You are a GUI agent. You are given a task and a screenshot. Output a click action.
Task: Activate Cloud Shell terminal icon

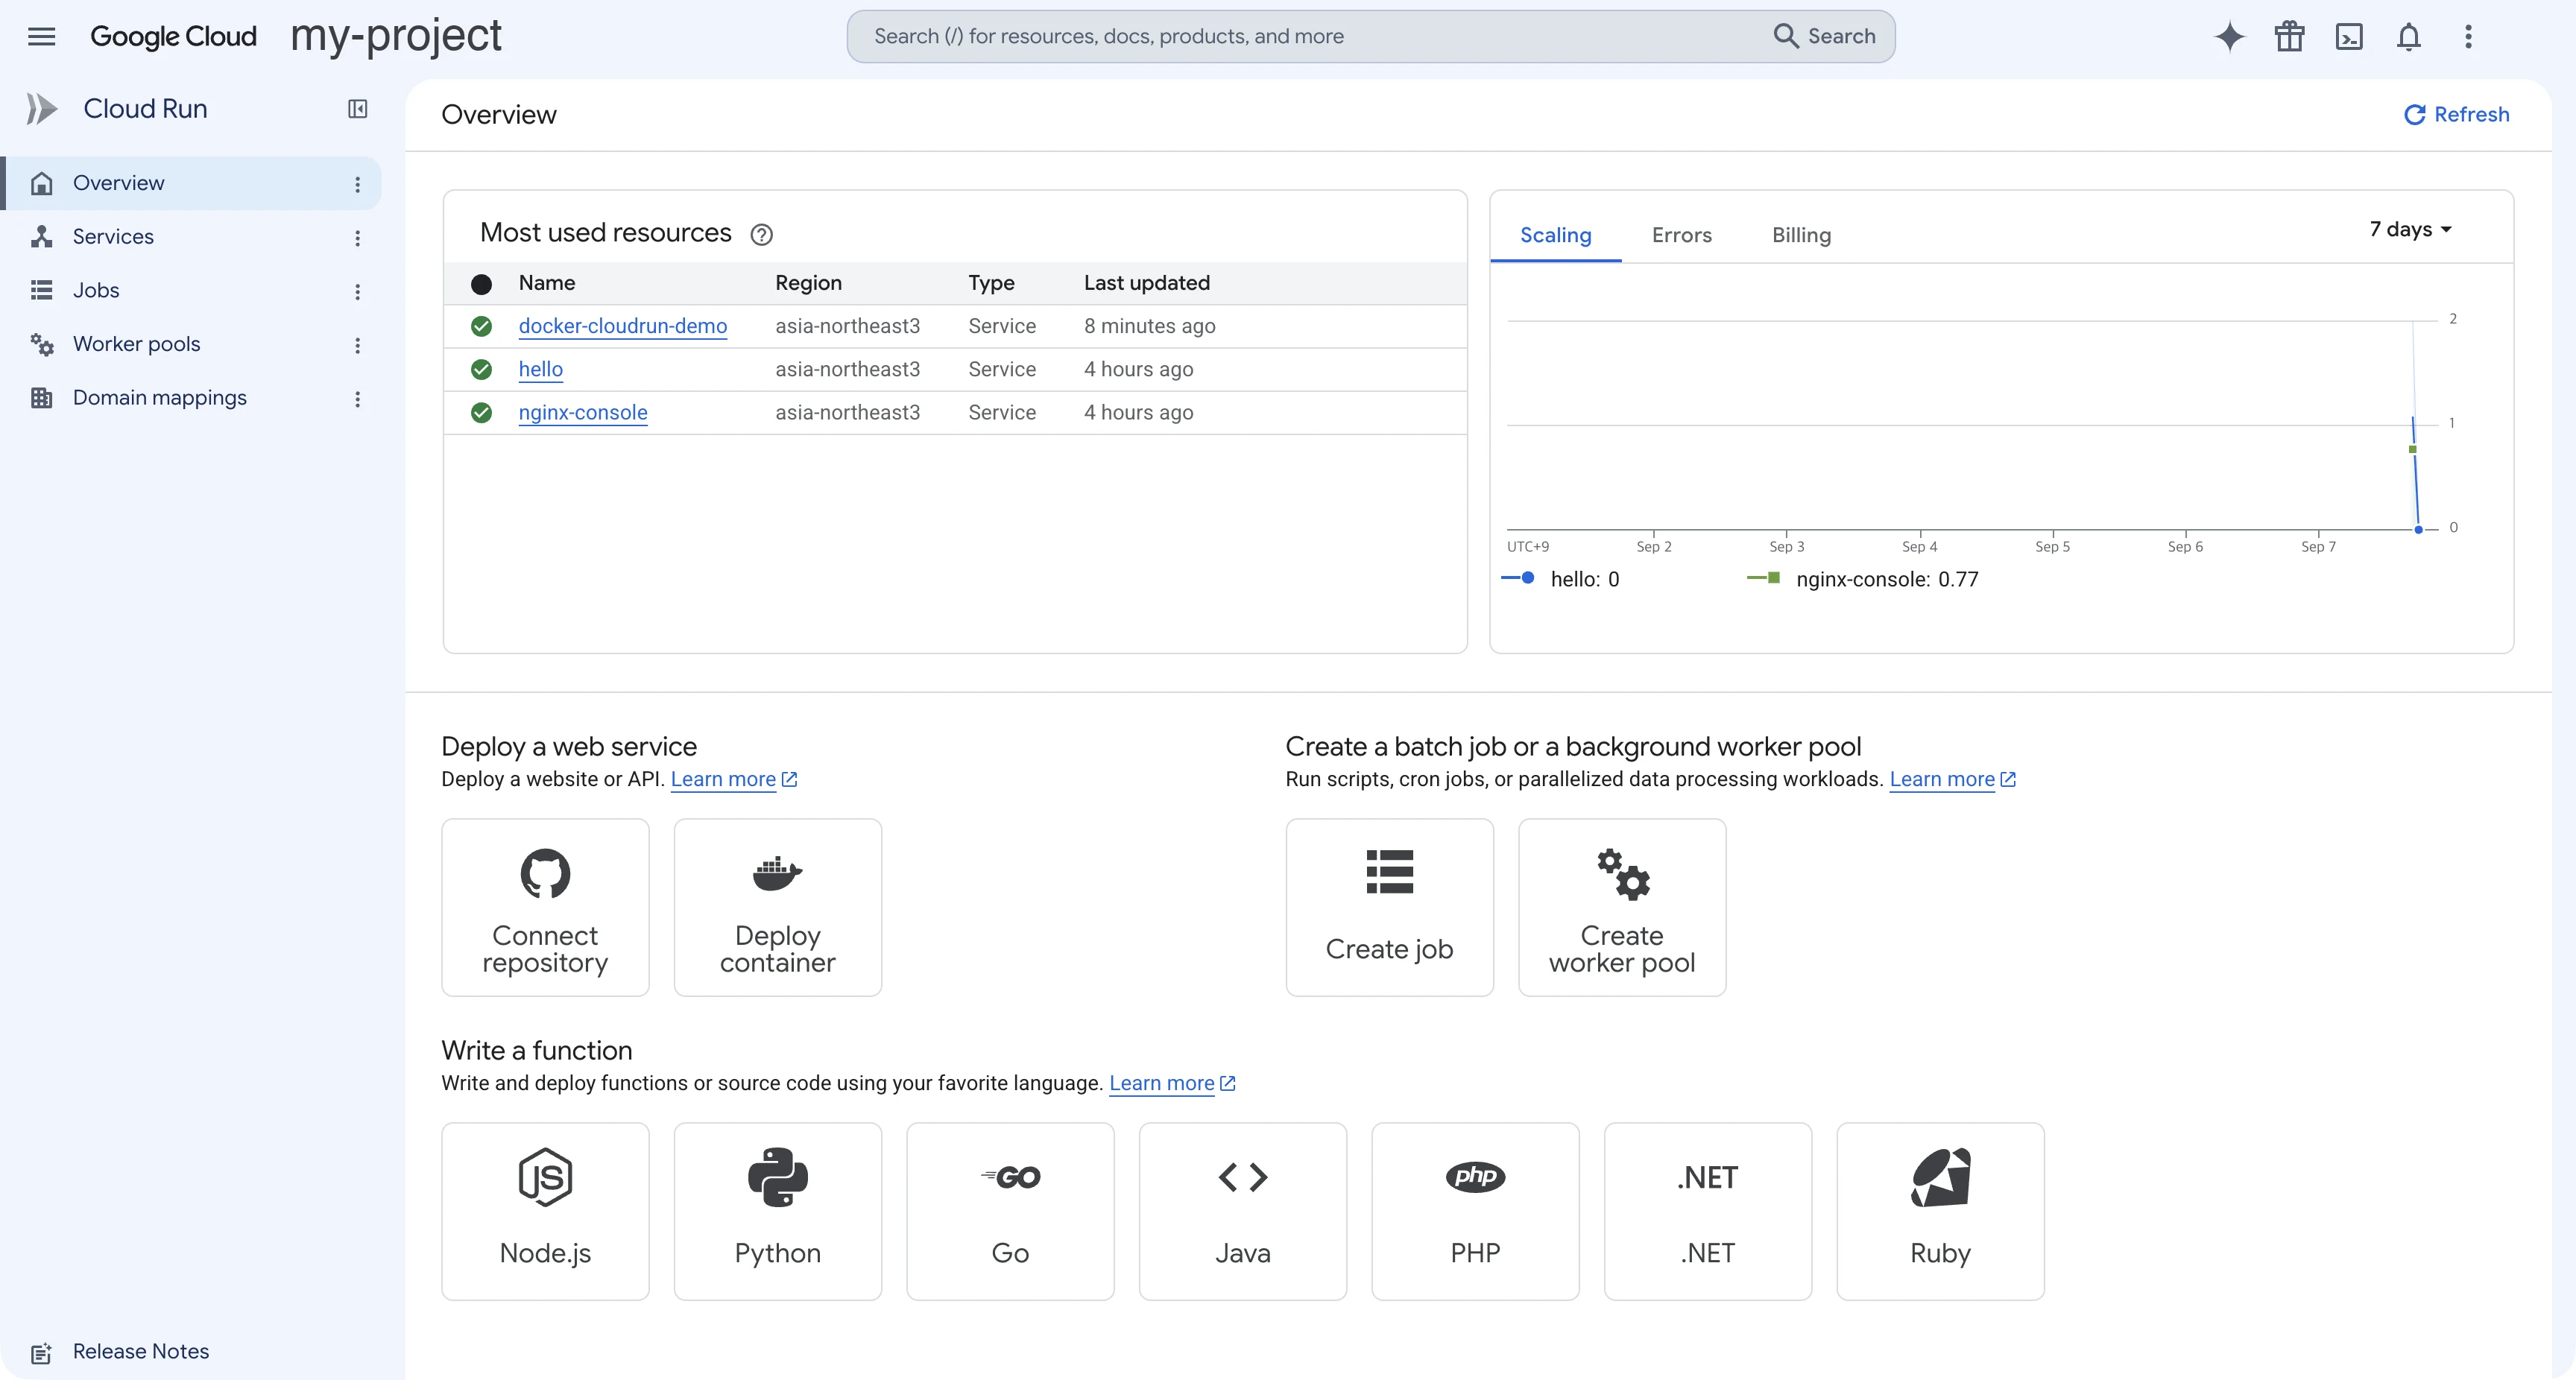click(2349, 37)
